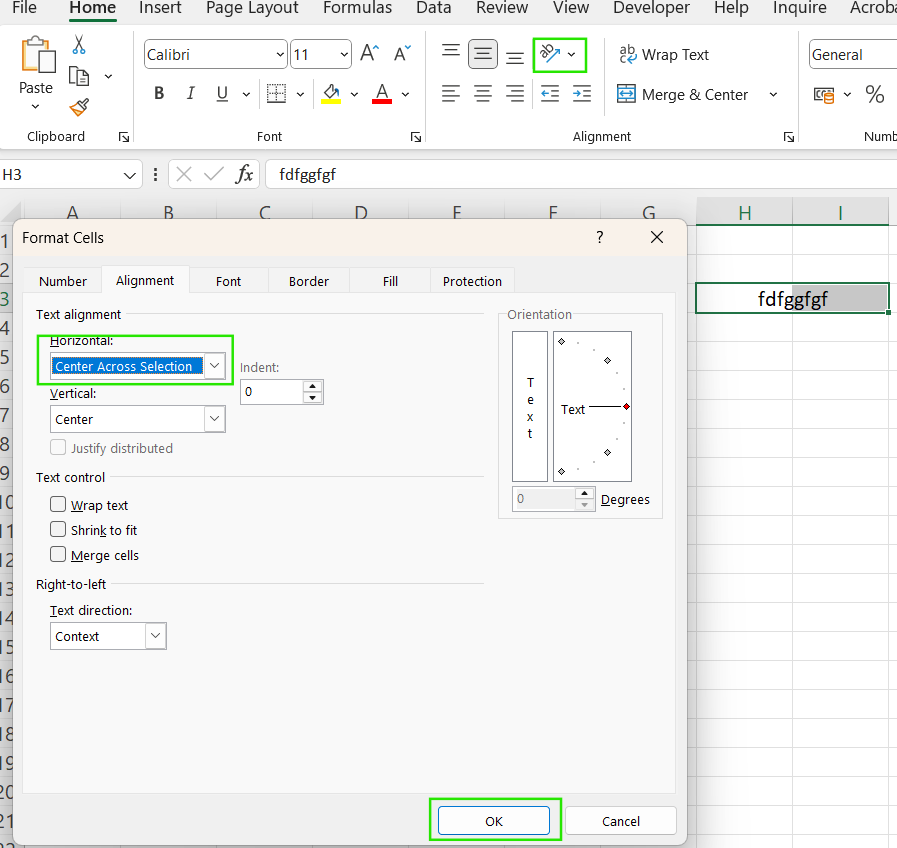Expand the Name Box dropdown
Viewport: 897px width, 848px height.
pyautogui.click(x=130, y=175)
